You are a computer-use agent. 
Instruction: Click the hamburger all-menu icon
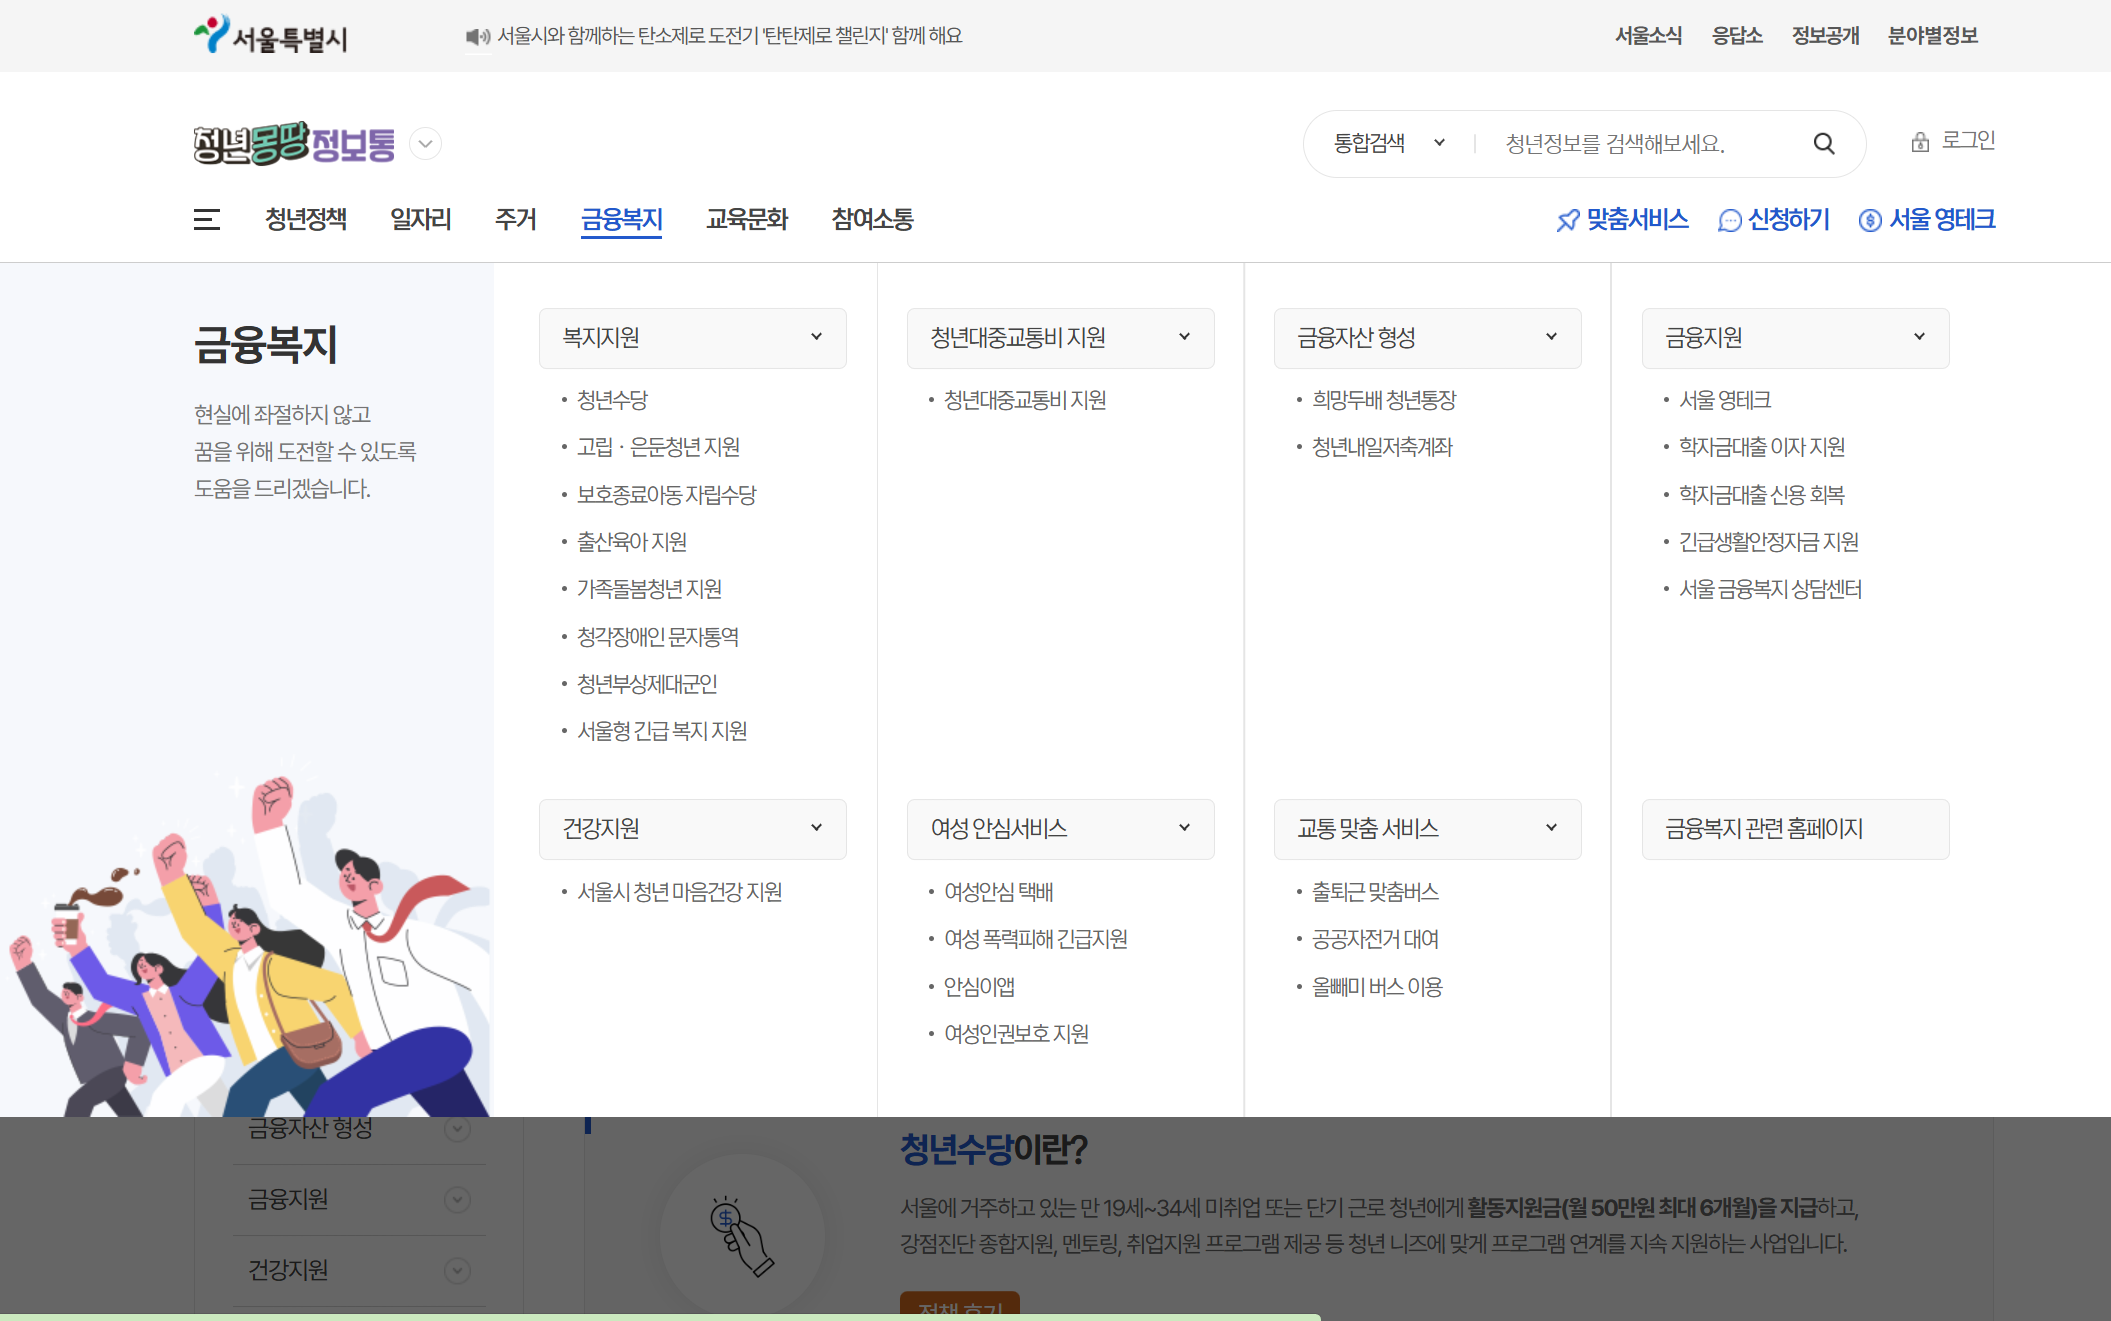207,219
